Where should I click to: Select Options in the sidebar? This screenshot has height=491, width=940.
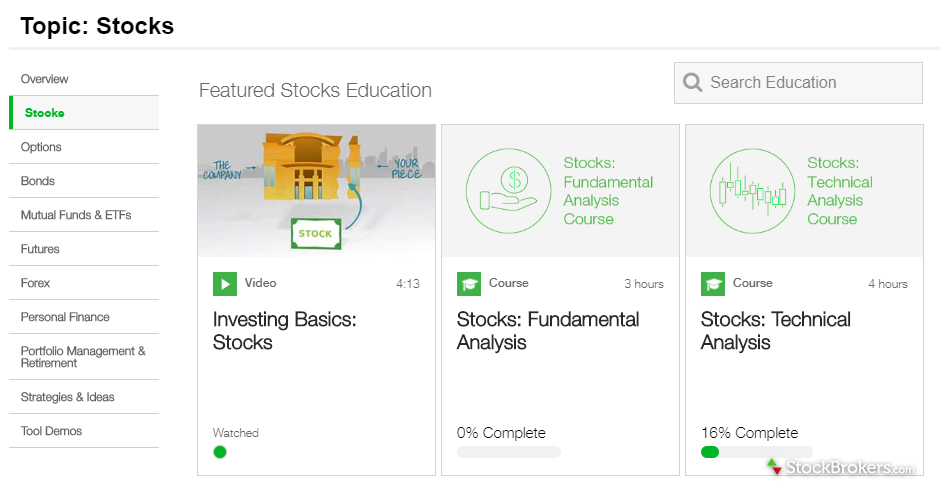click(41, 147)
